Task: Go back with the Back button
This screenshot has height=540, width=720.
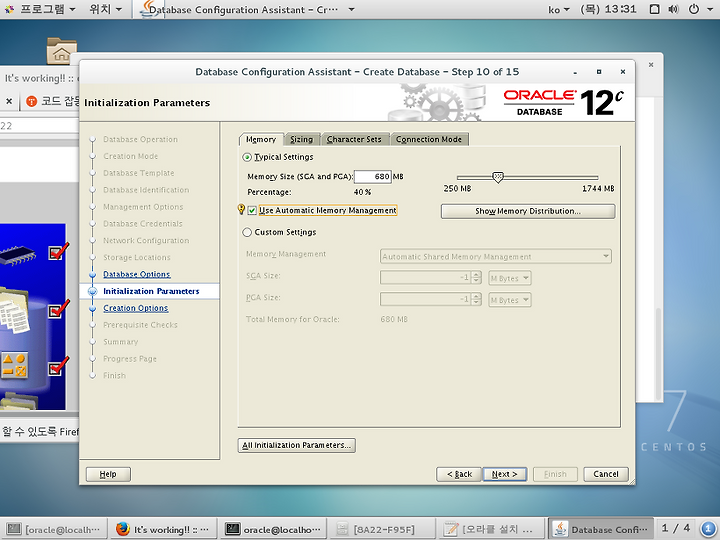Action: pyautogui.click(x=459, y=474)
